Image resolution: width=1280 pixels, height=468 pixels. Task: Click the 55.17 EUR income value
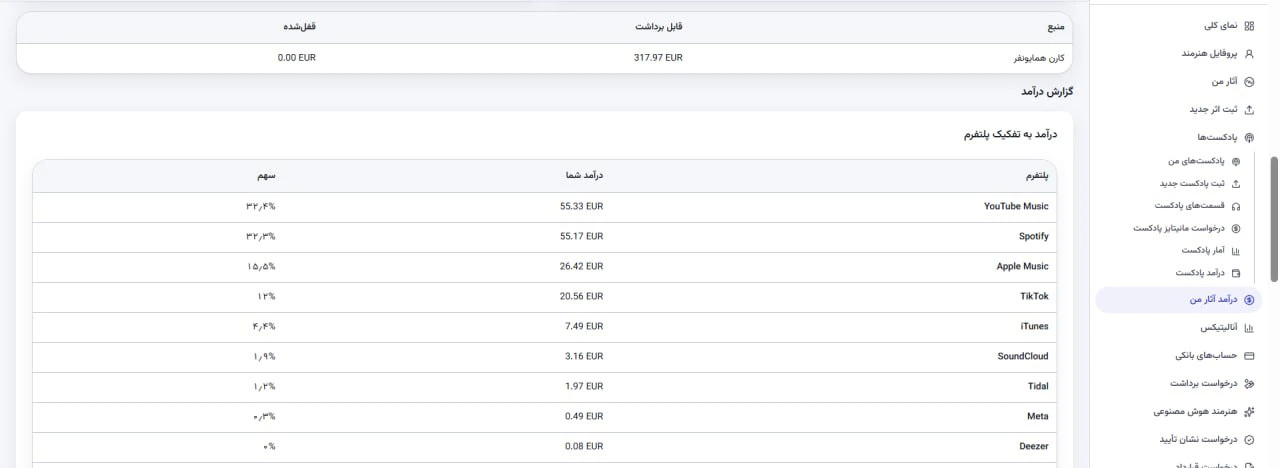pyautogui.click(x=582, y=236)
